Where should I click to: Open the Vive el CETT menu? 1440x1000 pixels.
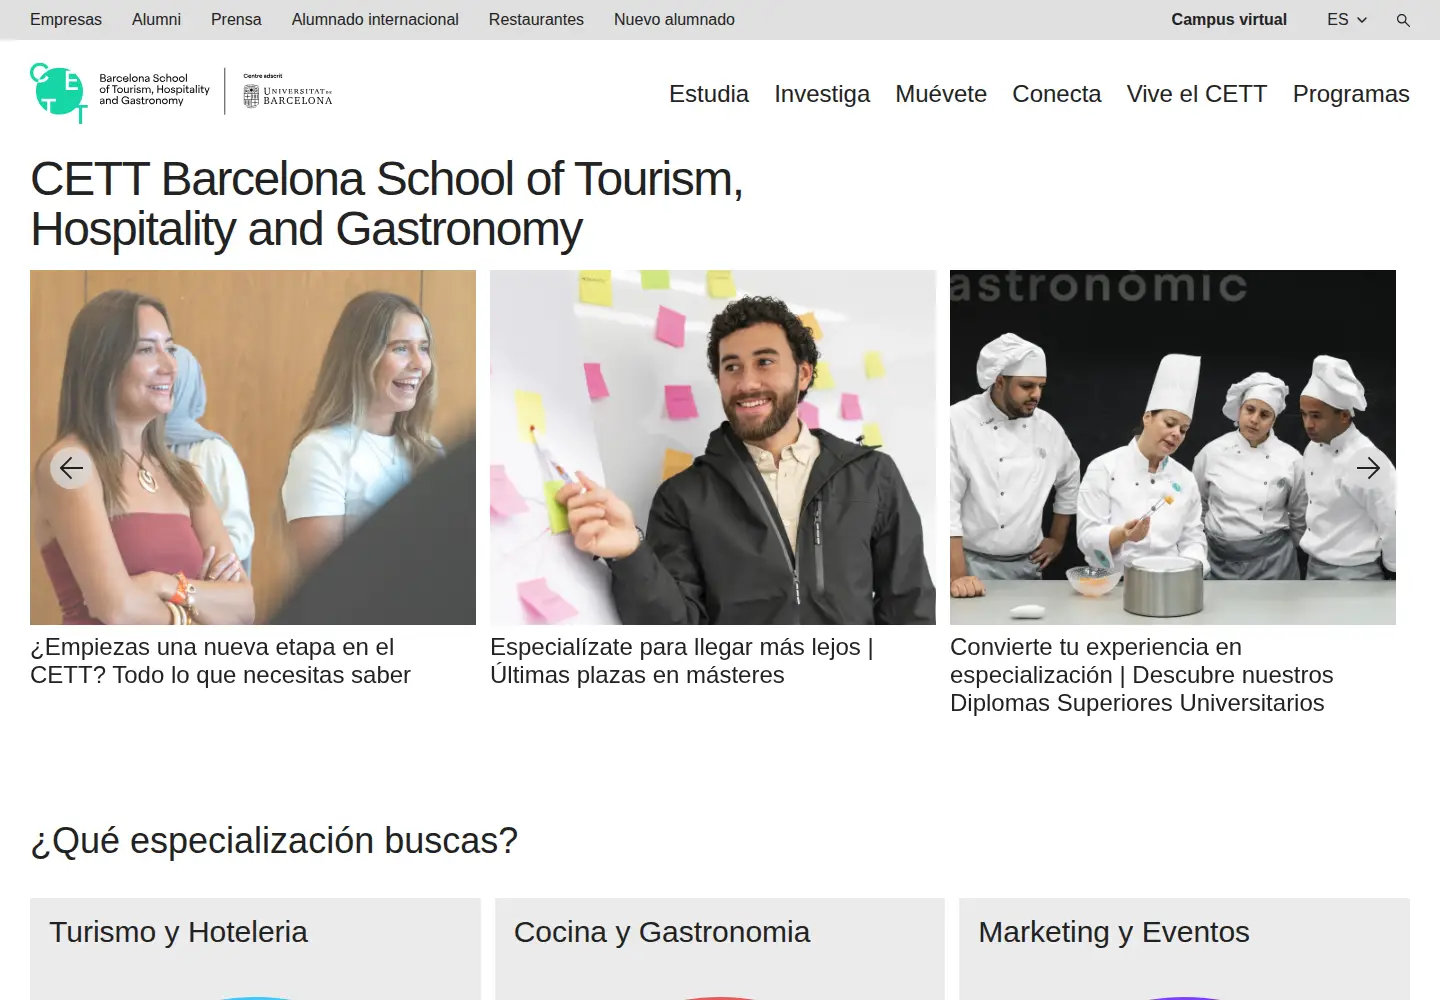tap(1197, 94)
